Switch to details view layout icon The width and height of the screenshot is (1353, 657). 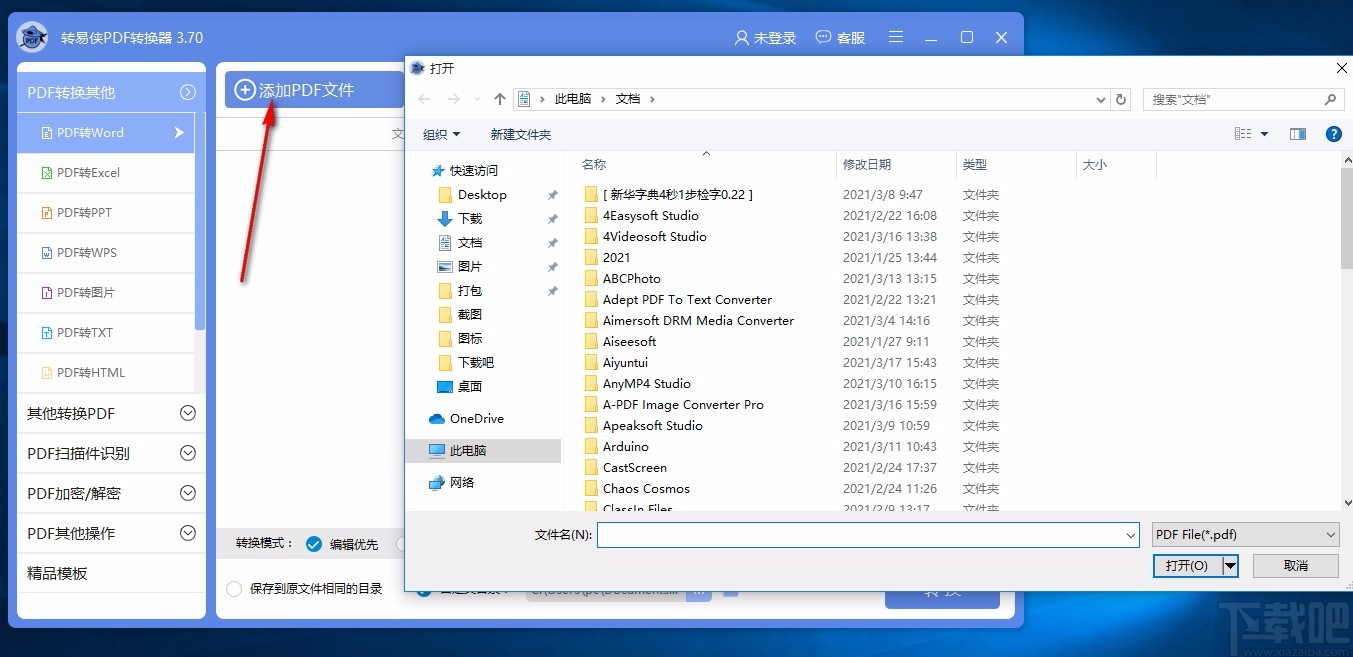pyautogui.click(x=1243, y=133)
